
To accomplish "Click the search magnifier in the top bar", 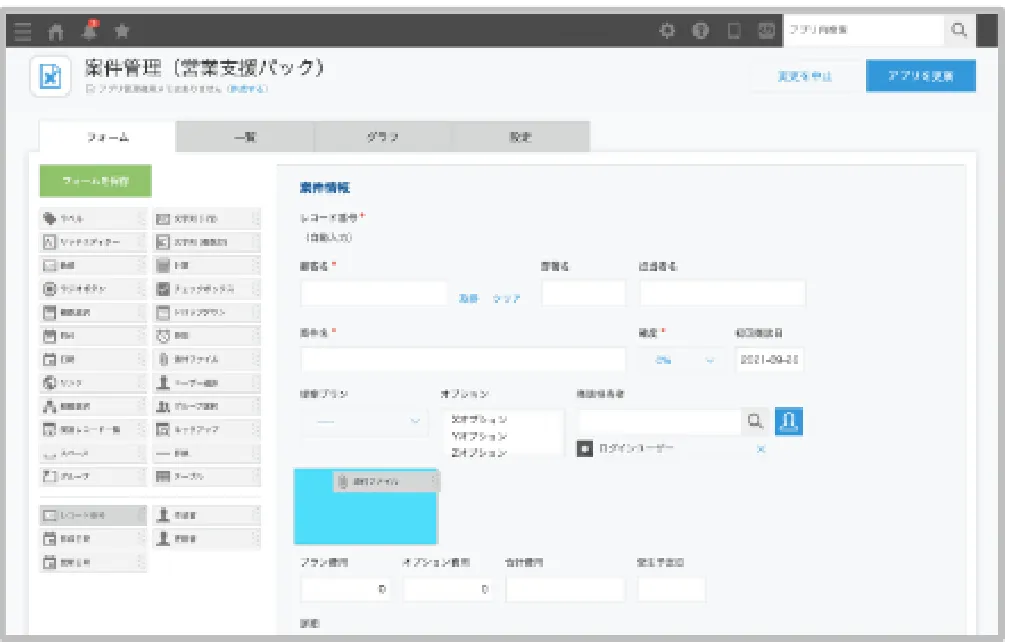I will point(959,31).
